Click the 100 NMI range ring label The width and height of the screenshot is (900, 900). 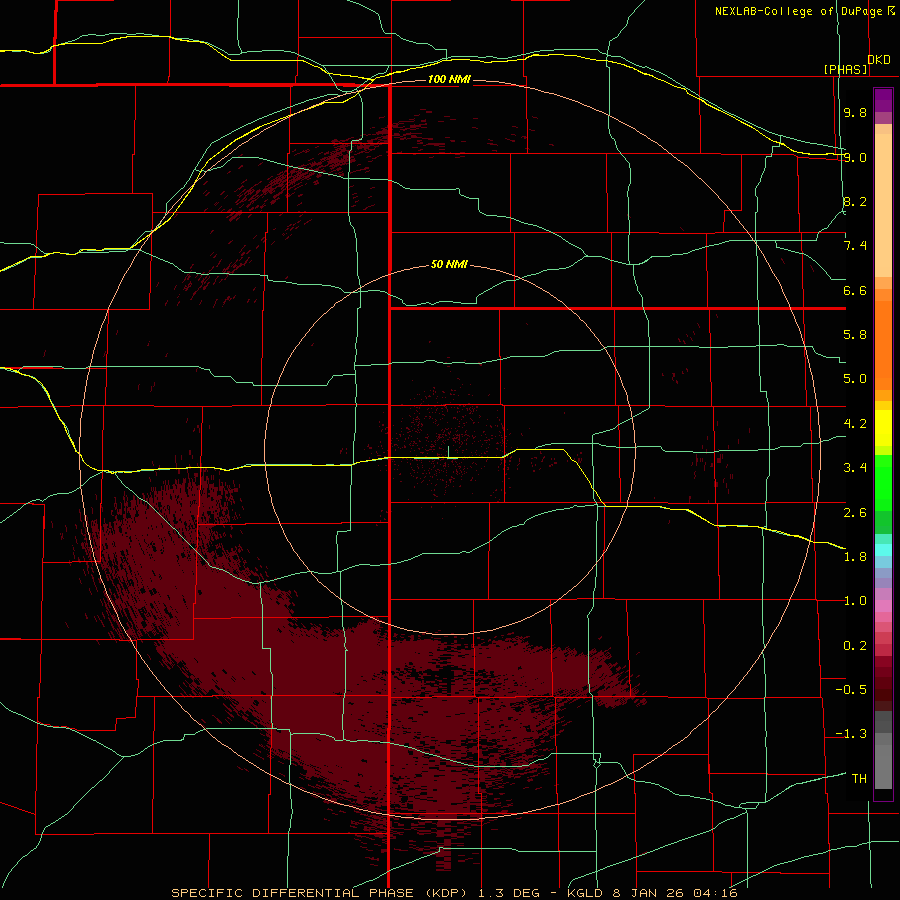[449, 79]
